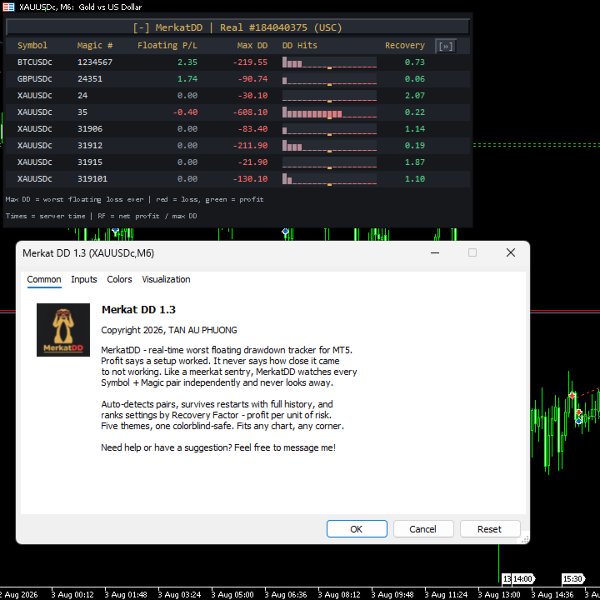Screen dimensions: 600x600
Task: Click recovery value 1.87
Action: [415, 162]
